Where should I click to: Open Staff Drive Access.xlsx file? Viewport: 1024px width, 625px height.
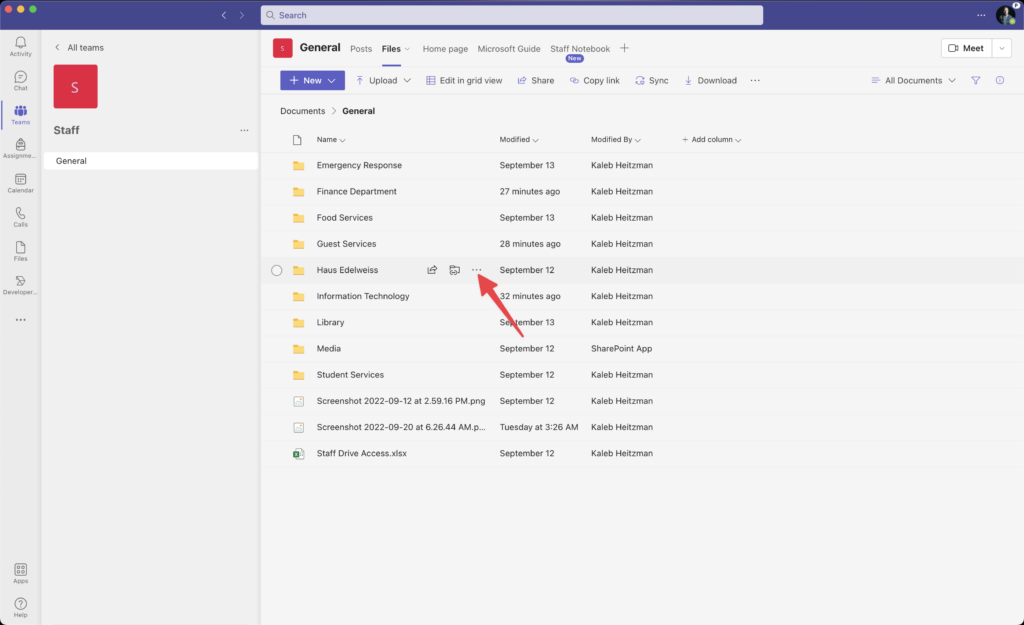coord(362,453)
